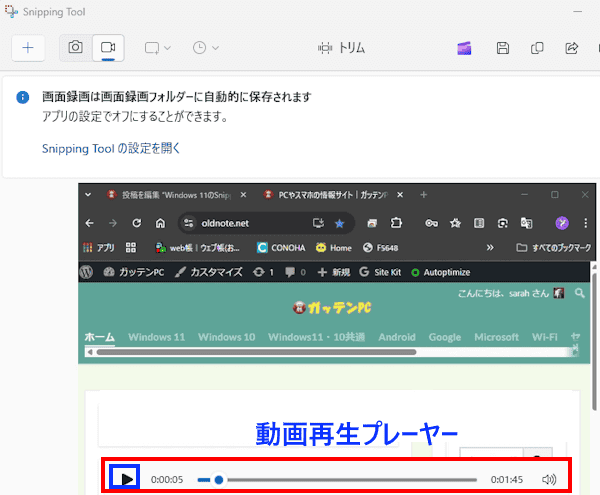Close the PCやスマホの情報サイト browser tab
Image resolution: width=600 pixels, height=495 pixels.
400,195
